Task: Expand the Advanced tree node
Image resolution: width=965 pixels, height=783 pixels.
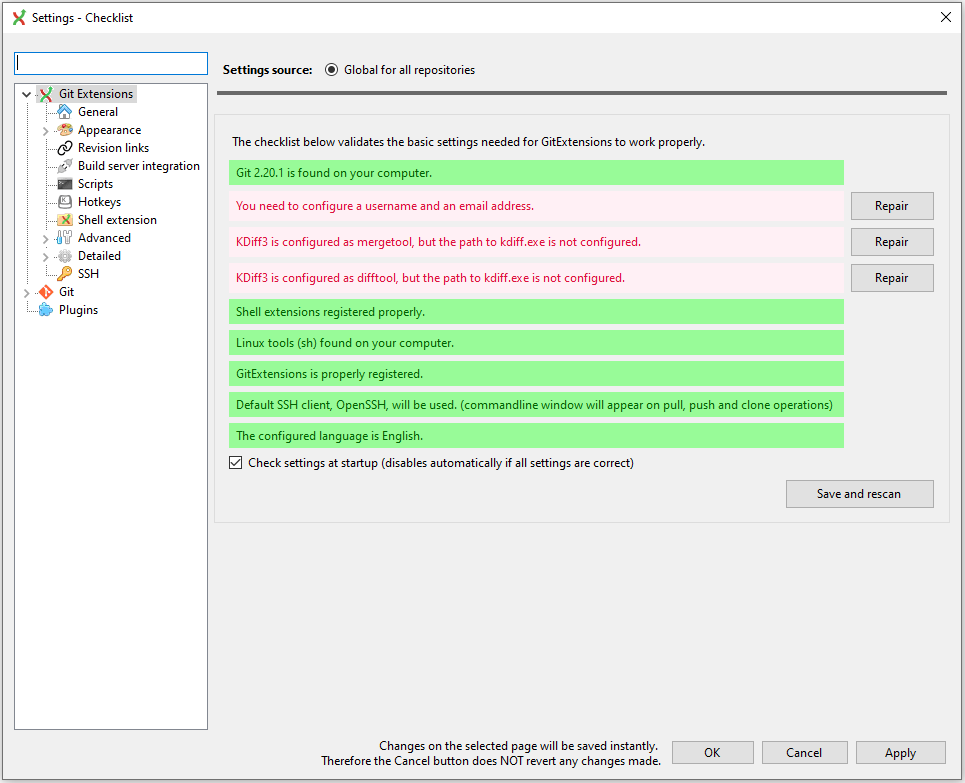Action: [x=45, y=238]
